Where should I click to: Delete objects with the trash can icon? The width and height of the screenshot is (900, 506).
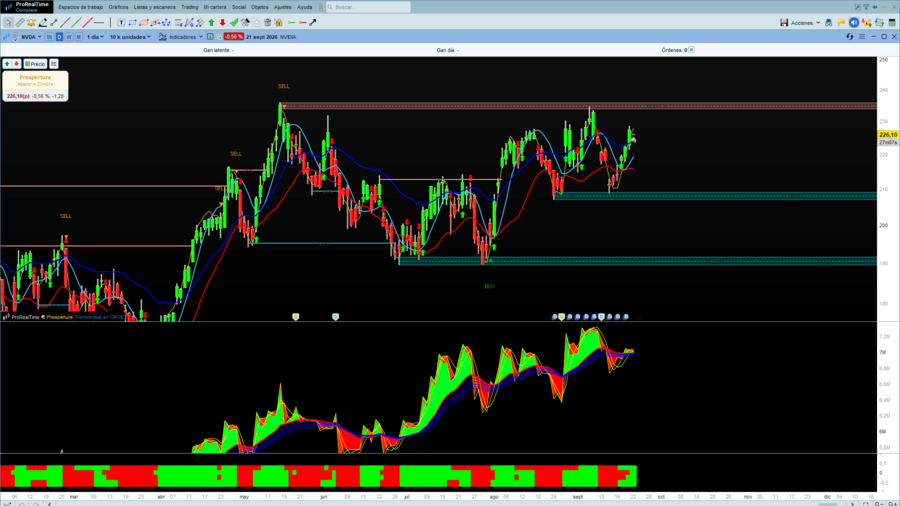click(267, 22)
